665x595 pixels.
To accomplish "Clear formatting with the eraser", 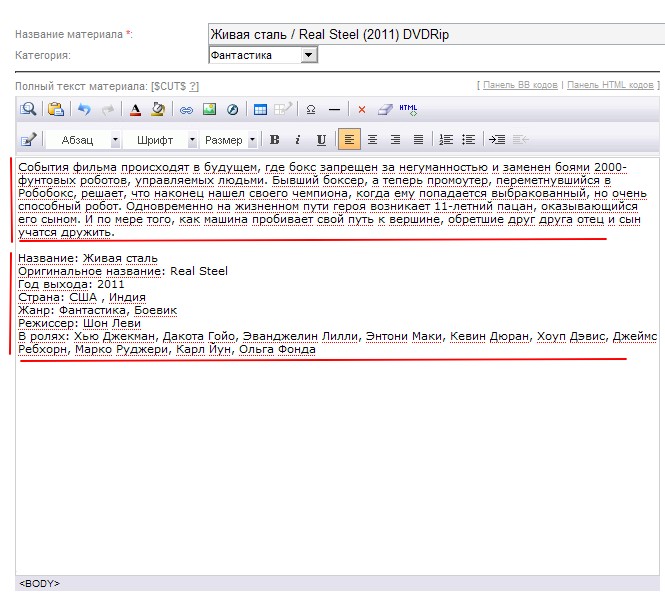I will [x=385, y=109].
